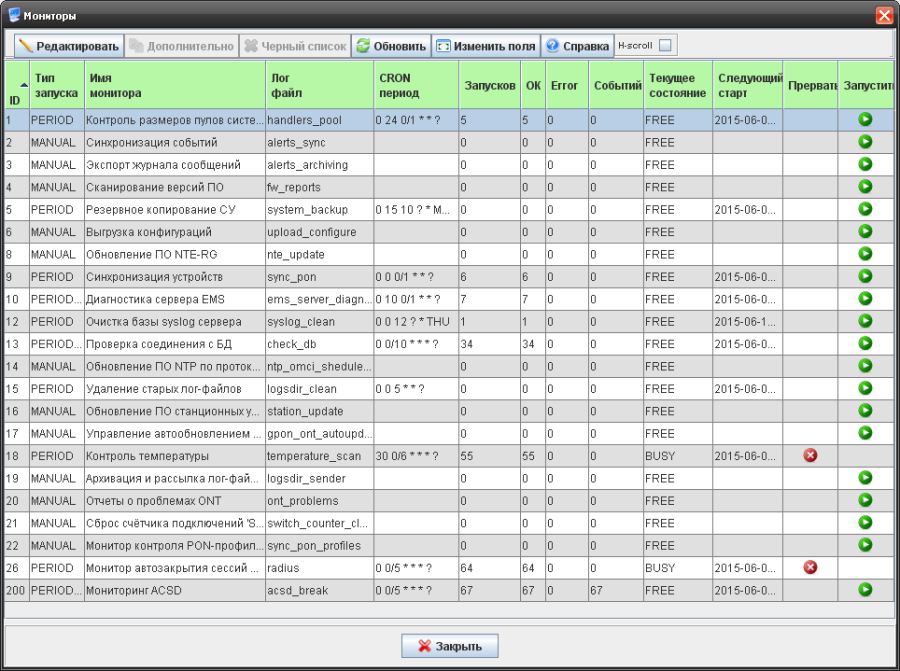Open the Изменить поля field editor
Image resolution: width=900 pixels, height=671 pixels.
coord(486,46)
